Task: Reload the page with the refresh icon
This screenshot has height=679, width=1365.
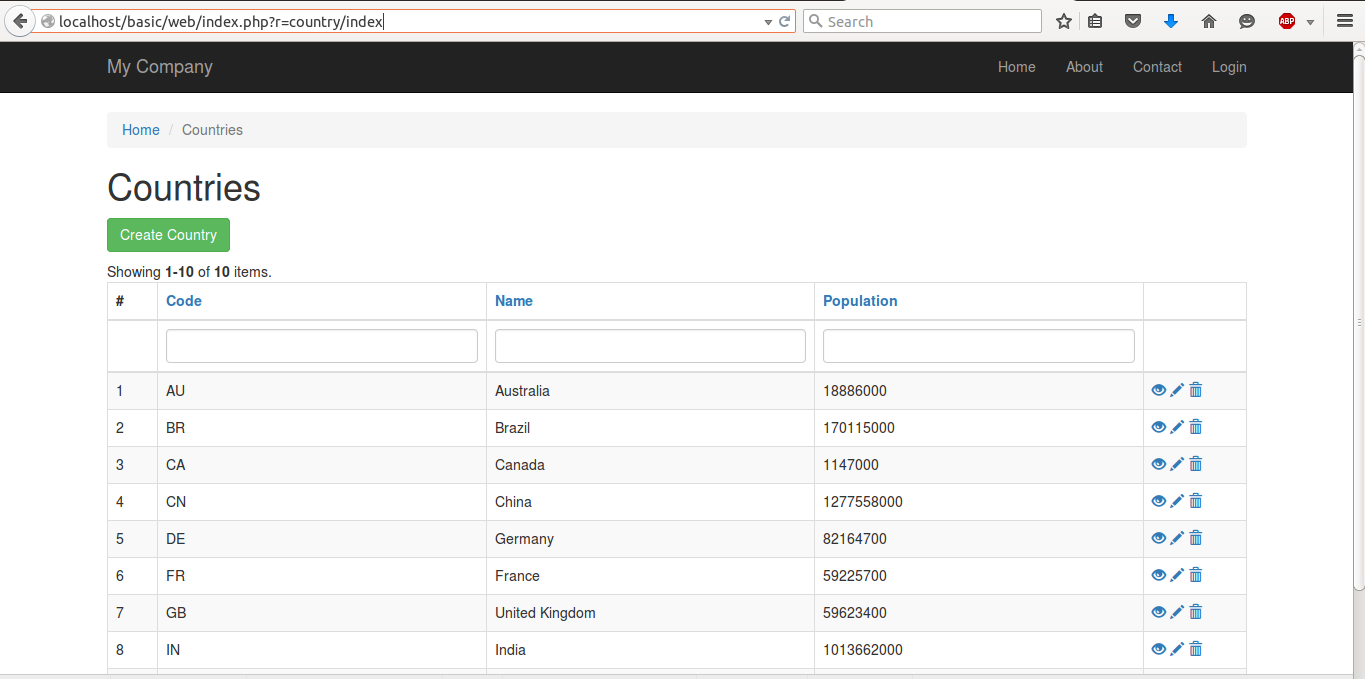Action: pyautogui.click(x=785, y=21)
